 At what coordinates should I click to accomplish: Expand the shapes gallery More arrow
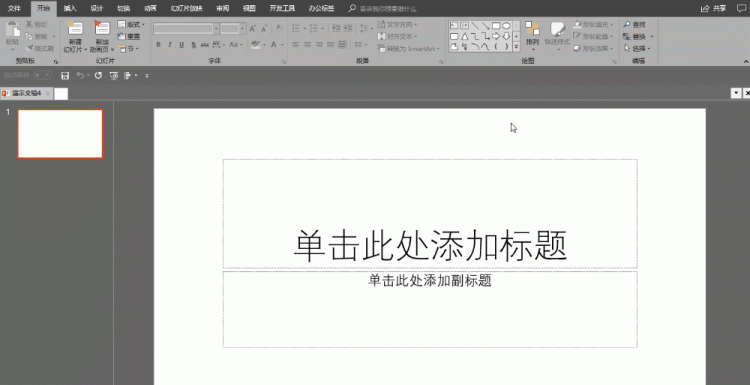(517, 47)
